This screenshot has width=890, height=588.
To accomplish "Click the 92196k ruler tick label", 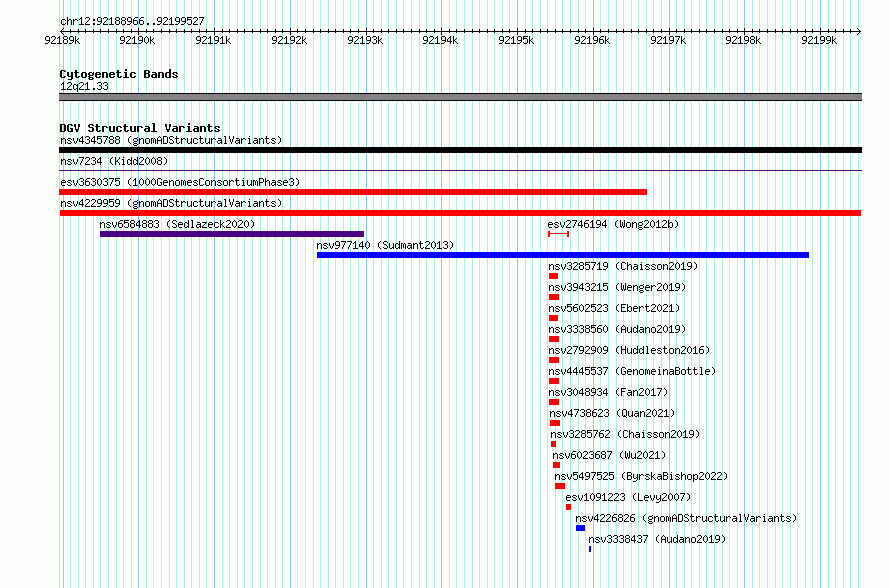I will (592, 40).
